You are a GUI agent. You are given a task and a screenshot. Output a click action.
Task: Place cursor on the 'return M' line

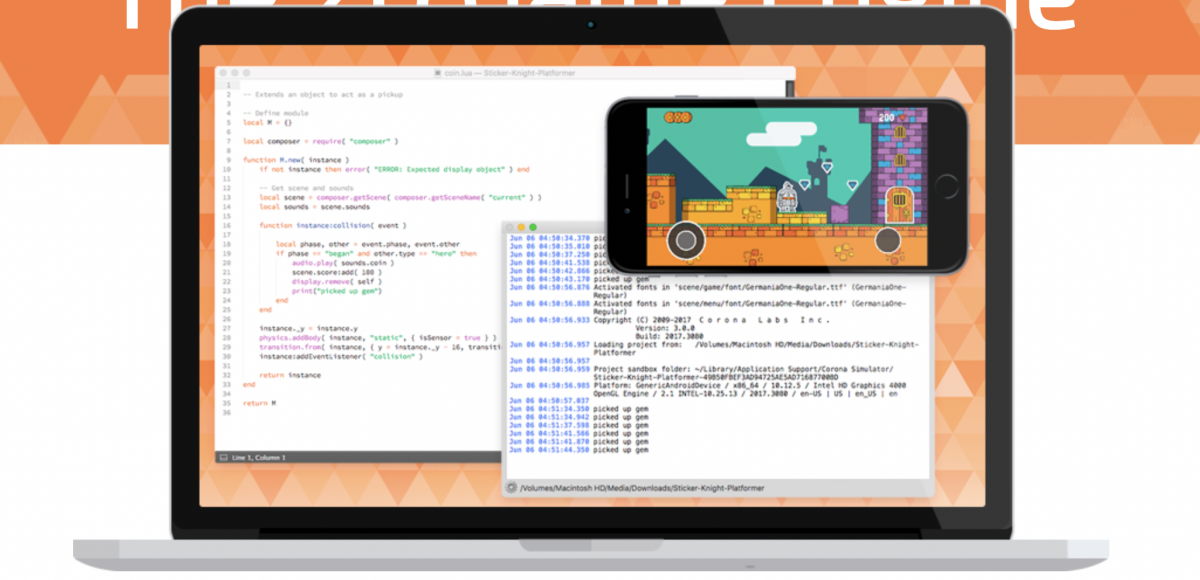click(259, 402)
